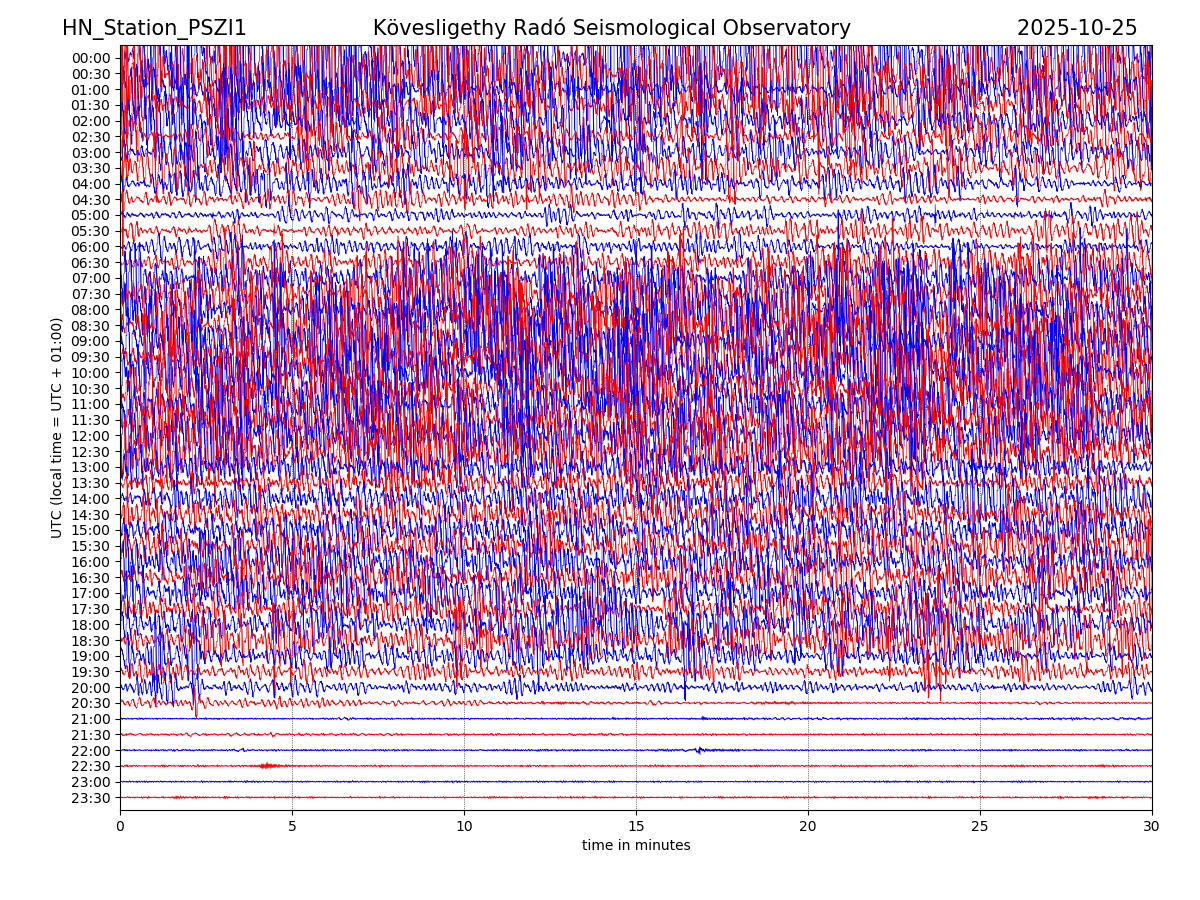Click the red burst on the 22:30 trace
This screenshot has height=900, width=1200.
click(267, 766)
